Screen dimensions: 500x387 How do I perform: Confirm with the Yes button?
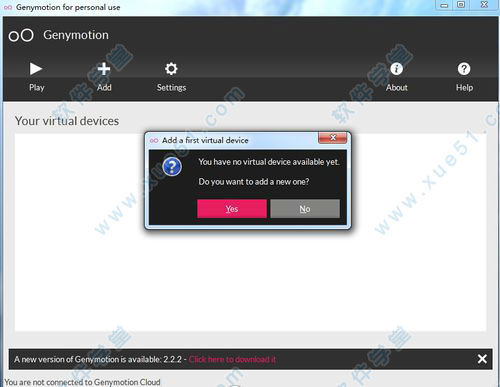tap(232, 209)
